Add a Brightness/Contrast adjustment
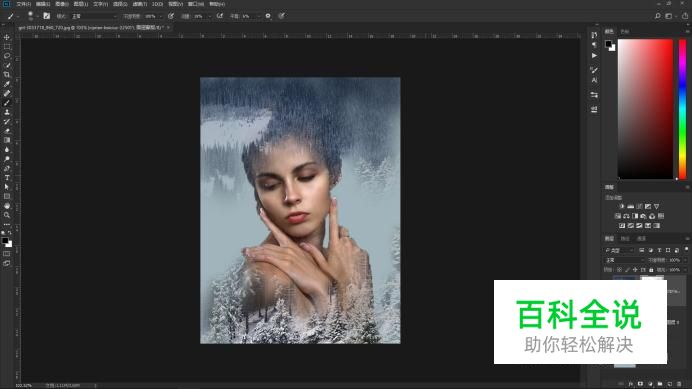Viewport: 692px width, 389px height. coord(622,207)
